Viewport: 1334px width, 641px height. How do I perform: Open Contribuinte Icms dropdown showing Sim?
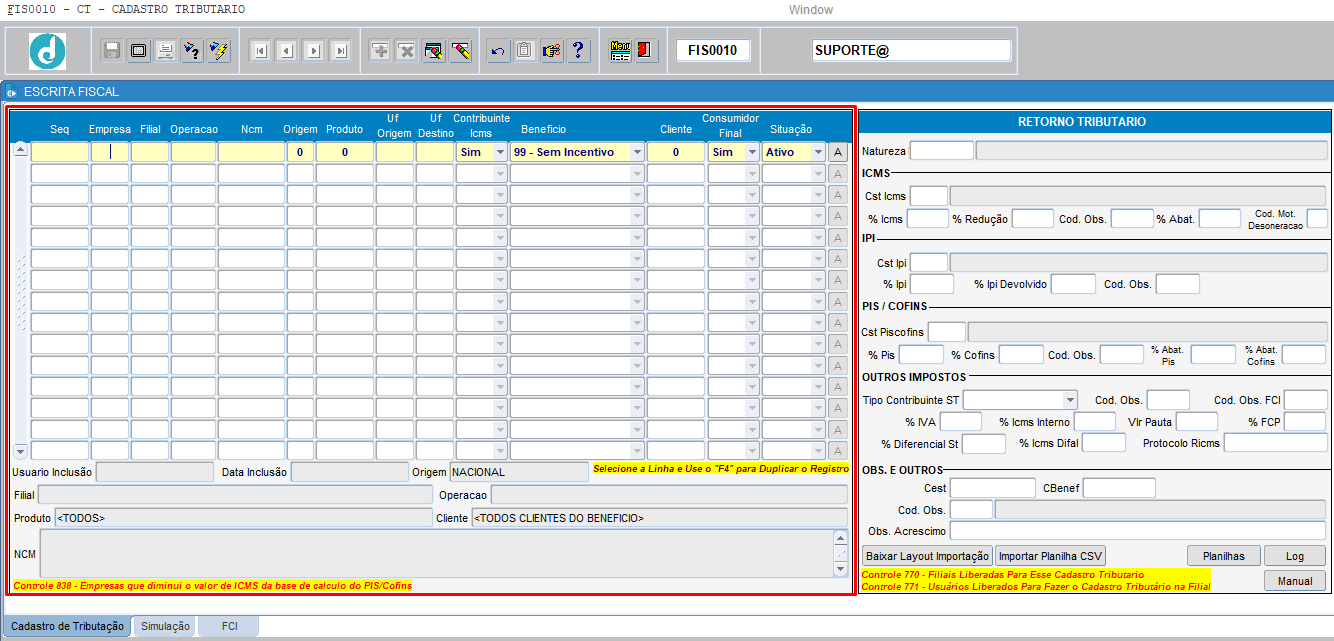click(500, 152)
